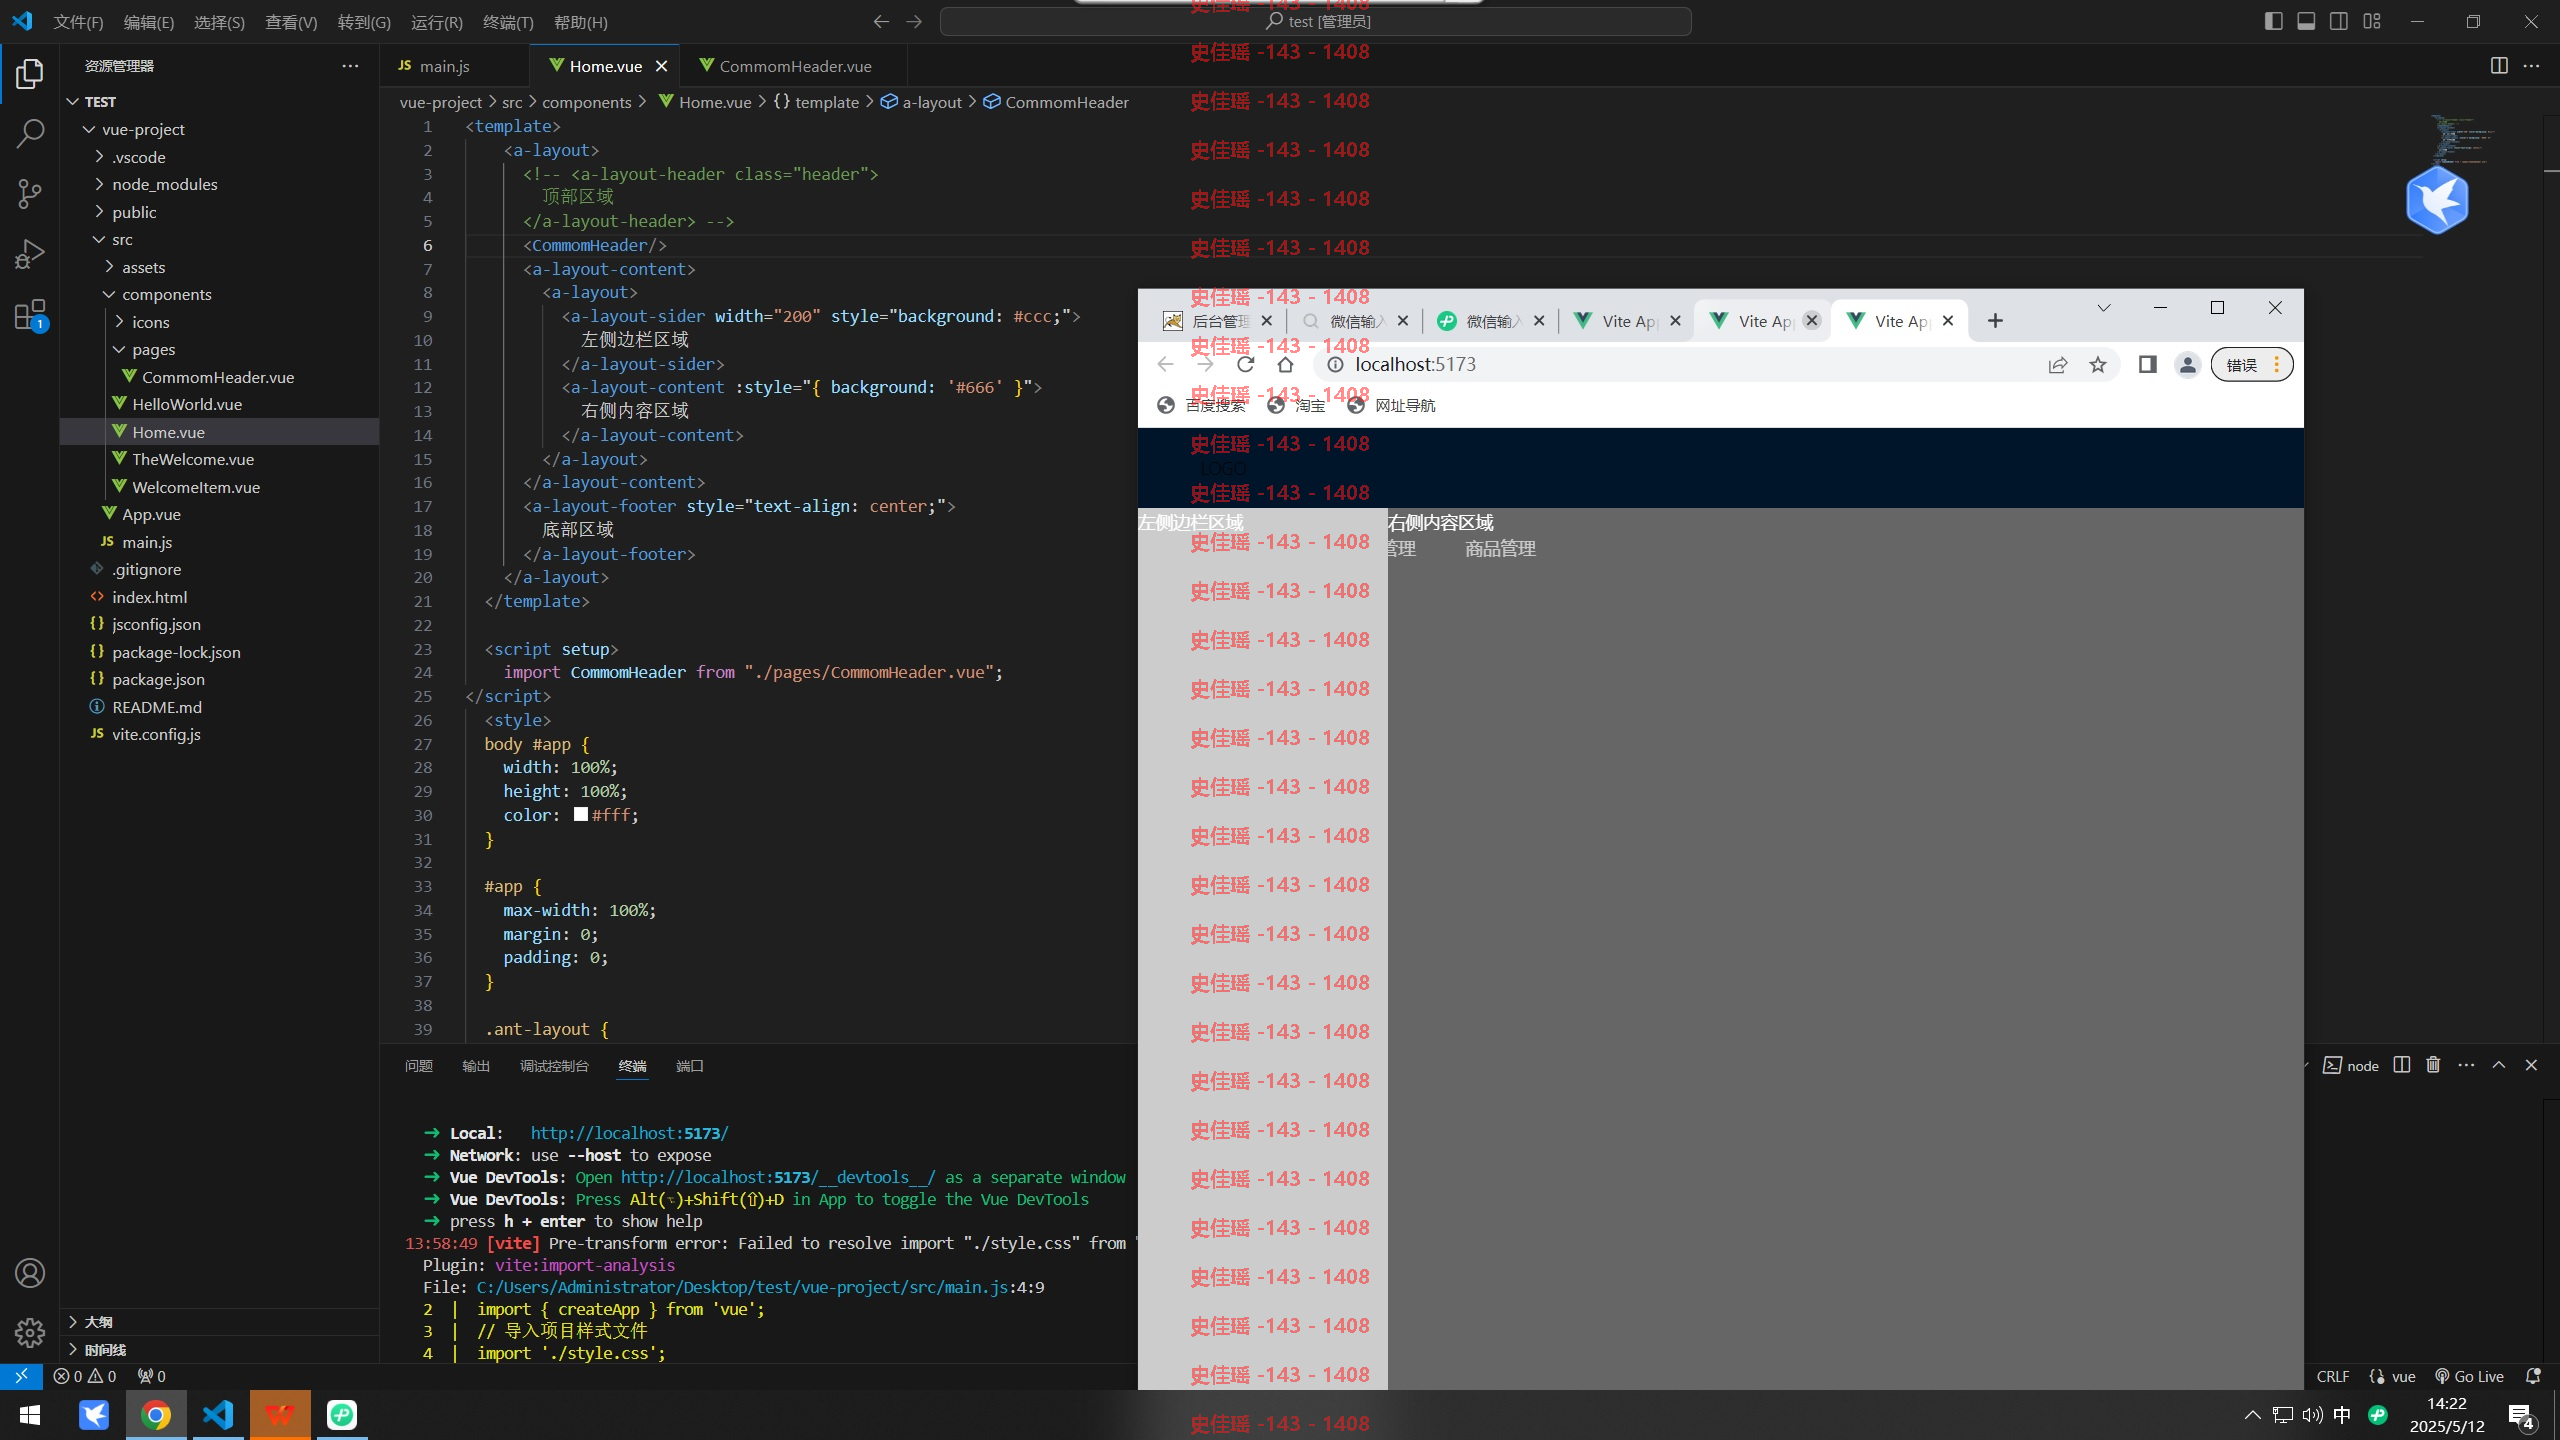Reload the page in Chrome window
The image size is (2560, 1440).
click(1245, 365)
